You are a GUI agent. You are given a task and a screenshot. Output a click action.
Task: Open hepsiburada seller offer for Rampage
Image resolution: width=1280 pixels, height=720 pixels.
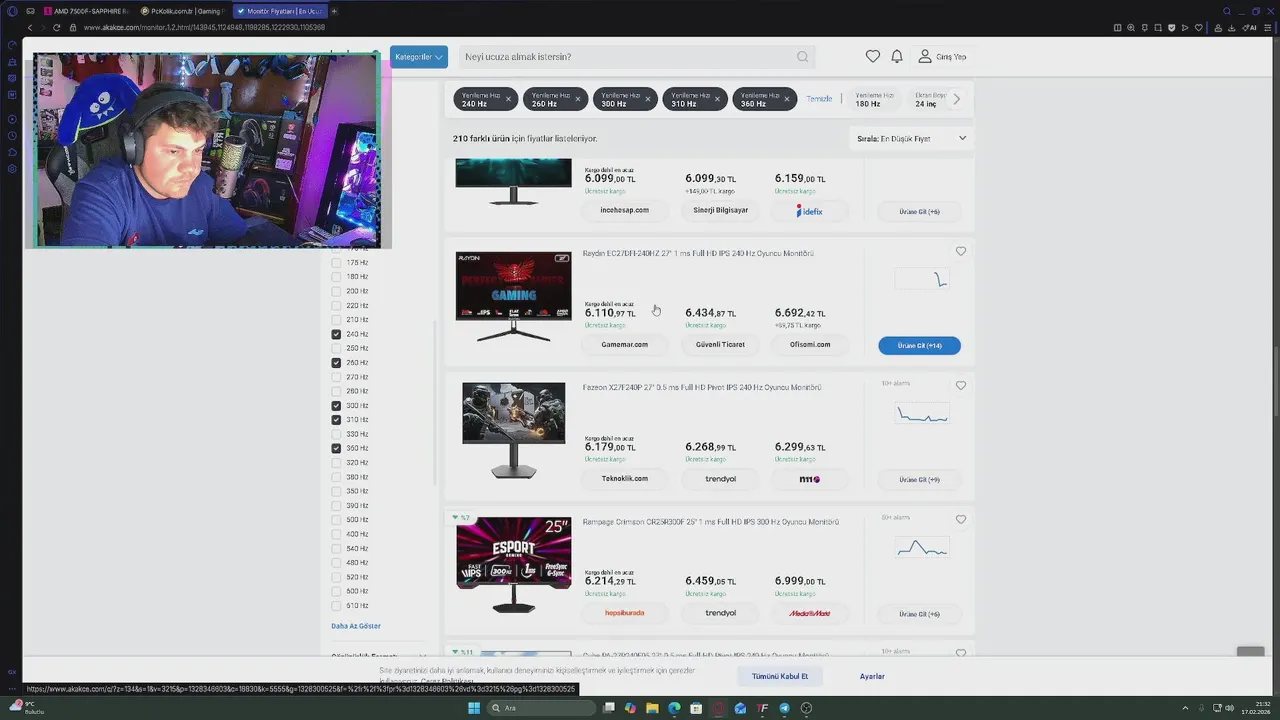click(625, 613)
